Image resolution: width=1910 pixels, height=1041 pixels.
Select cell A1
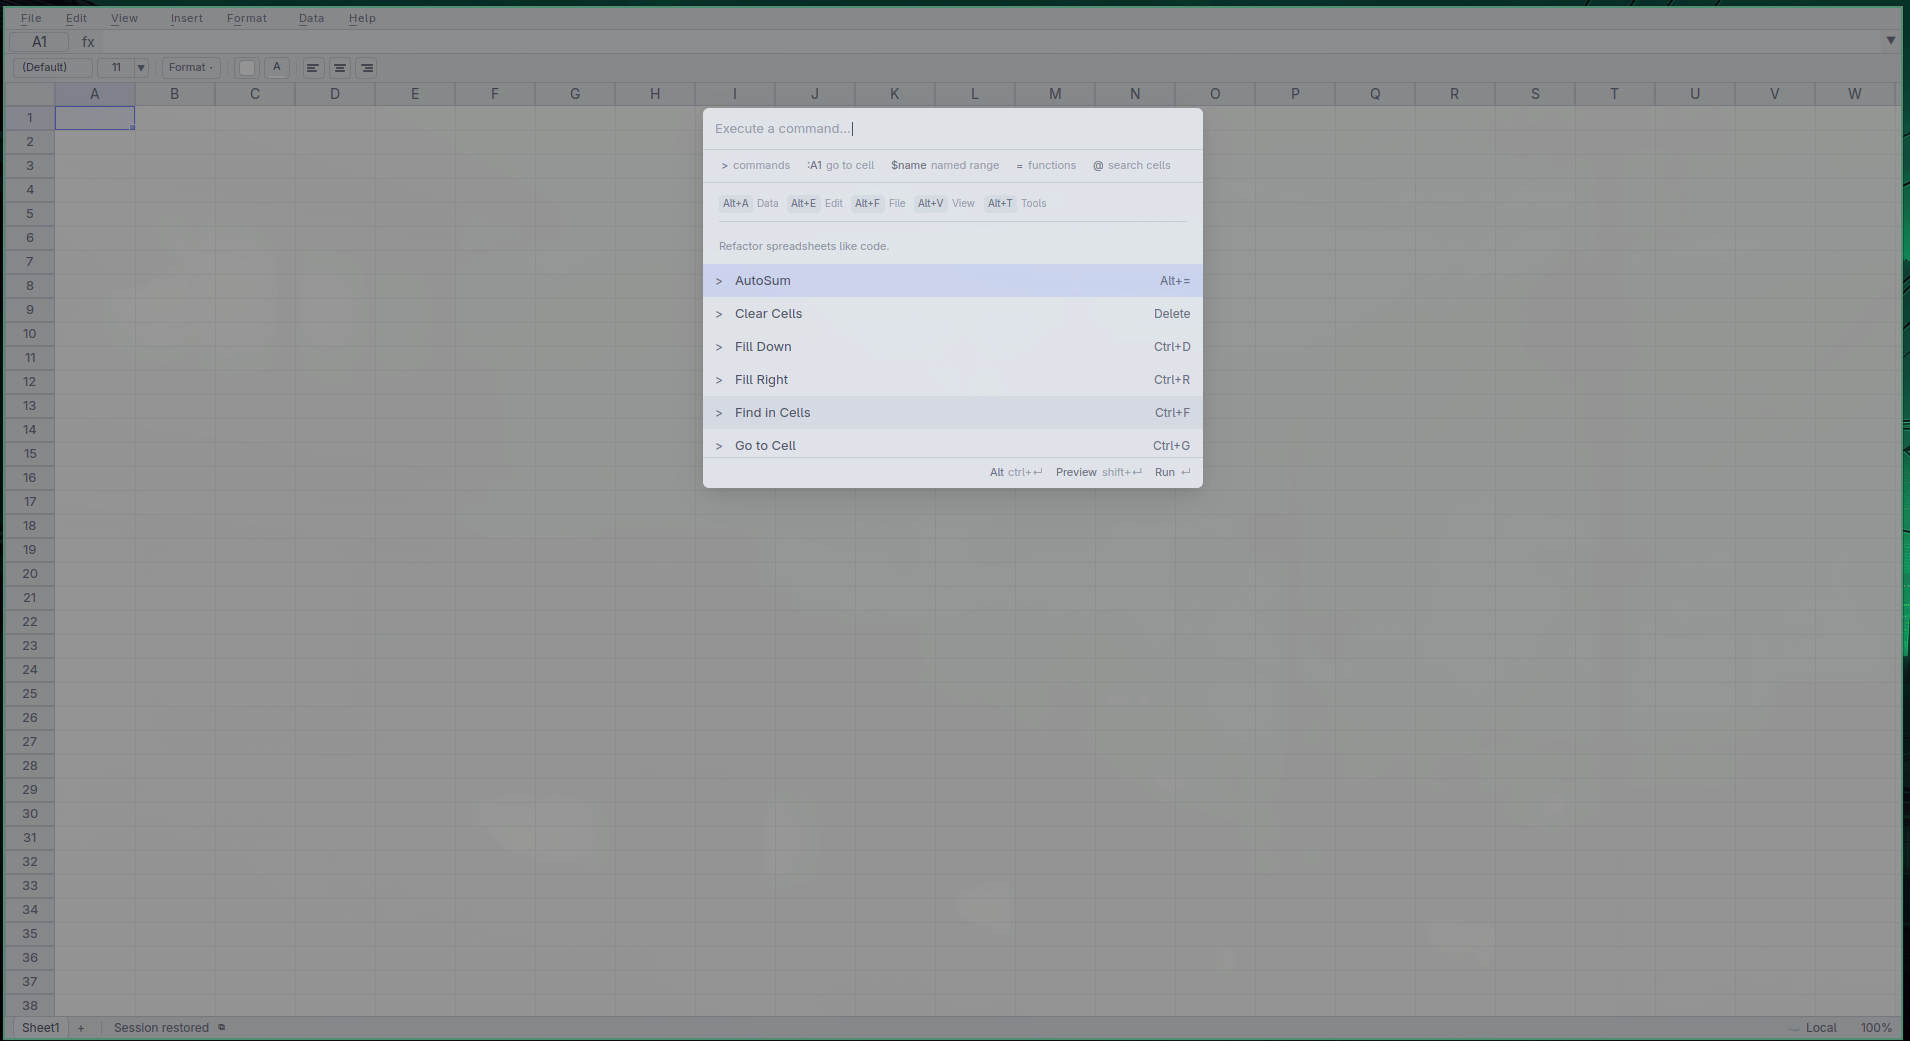point(95,118)
